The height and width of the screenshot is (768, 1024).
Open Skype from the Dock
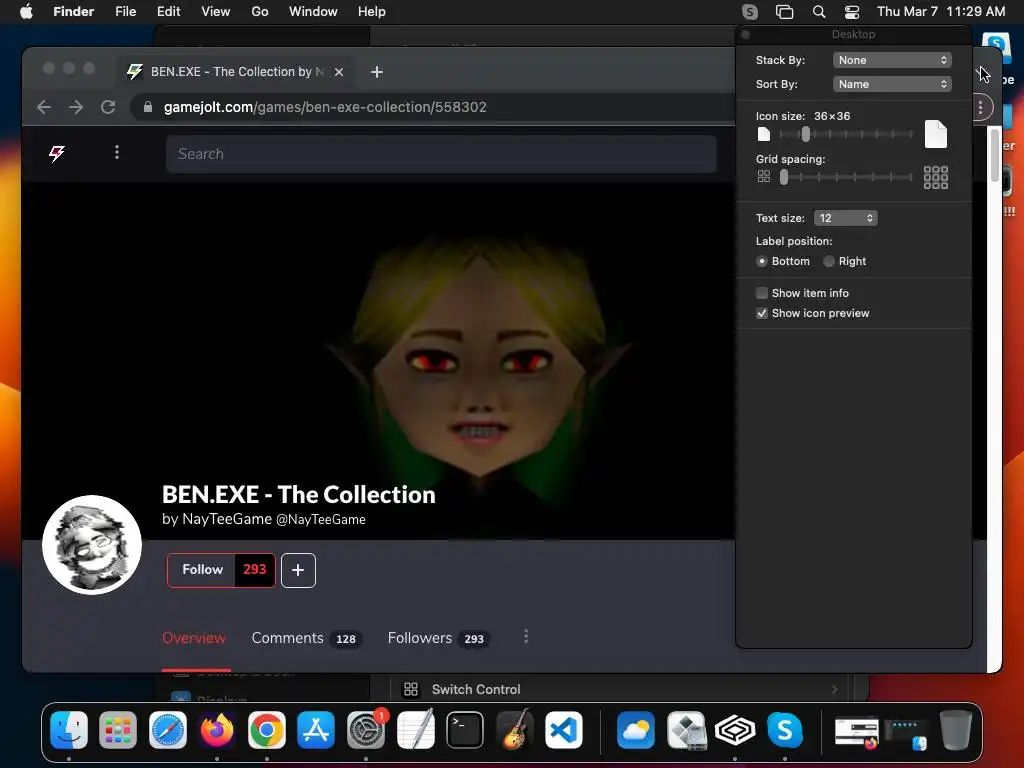pos(784,729)
